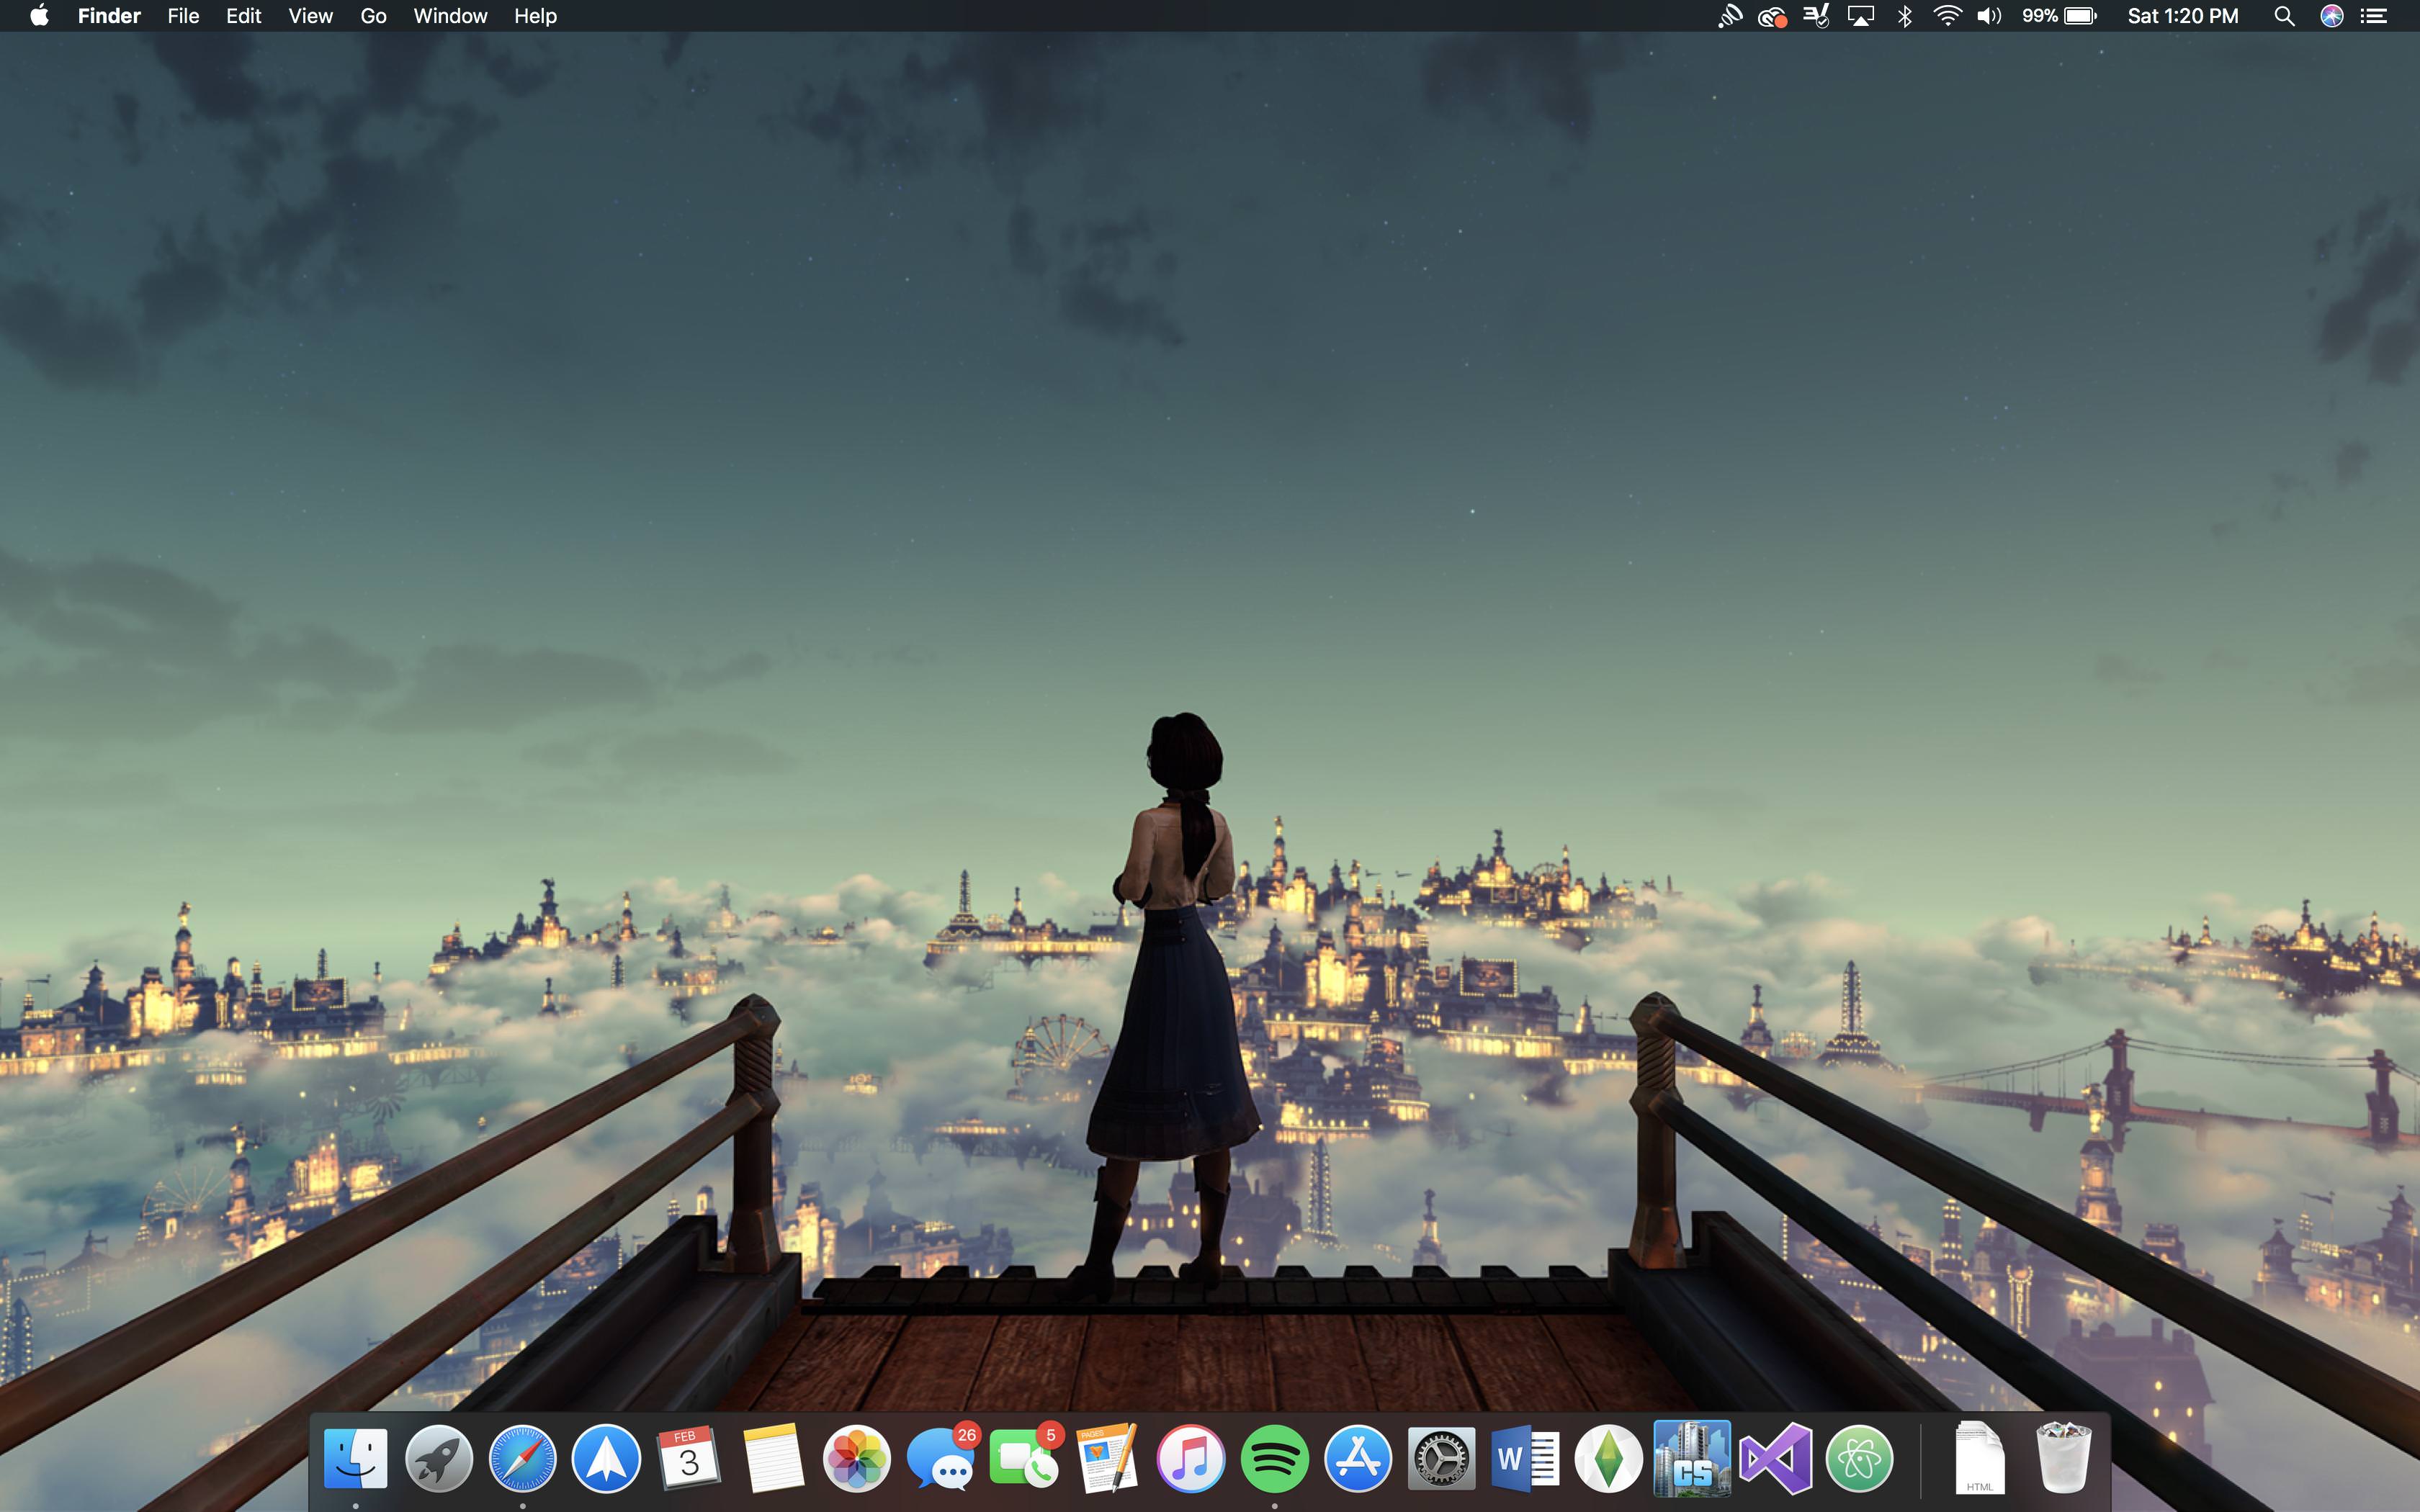Launch The Sims 4 plumbob icon

[x=1608, y=1459]
